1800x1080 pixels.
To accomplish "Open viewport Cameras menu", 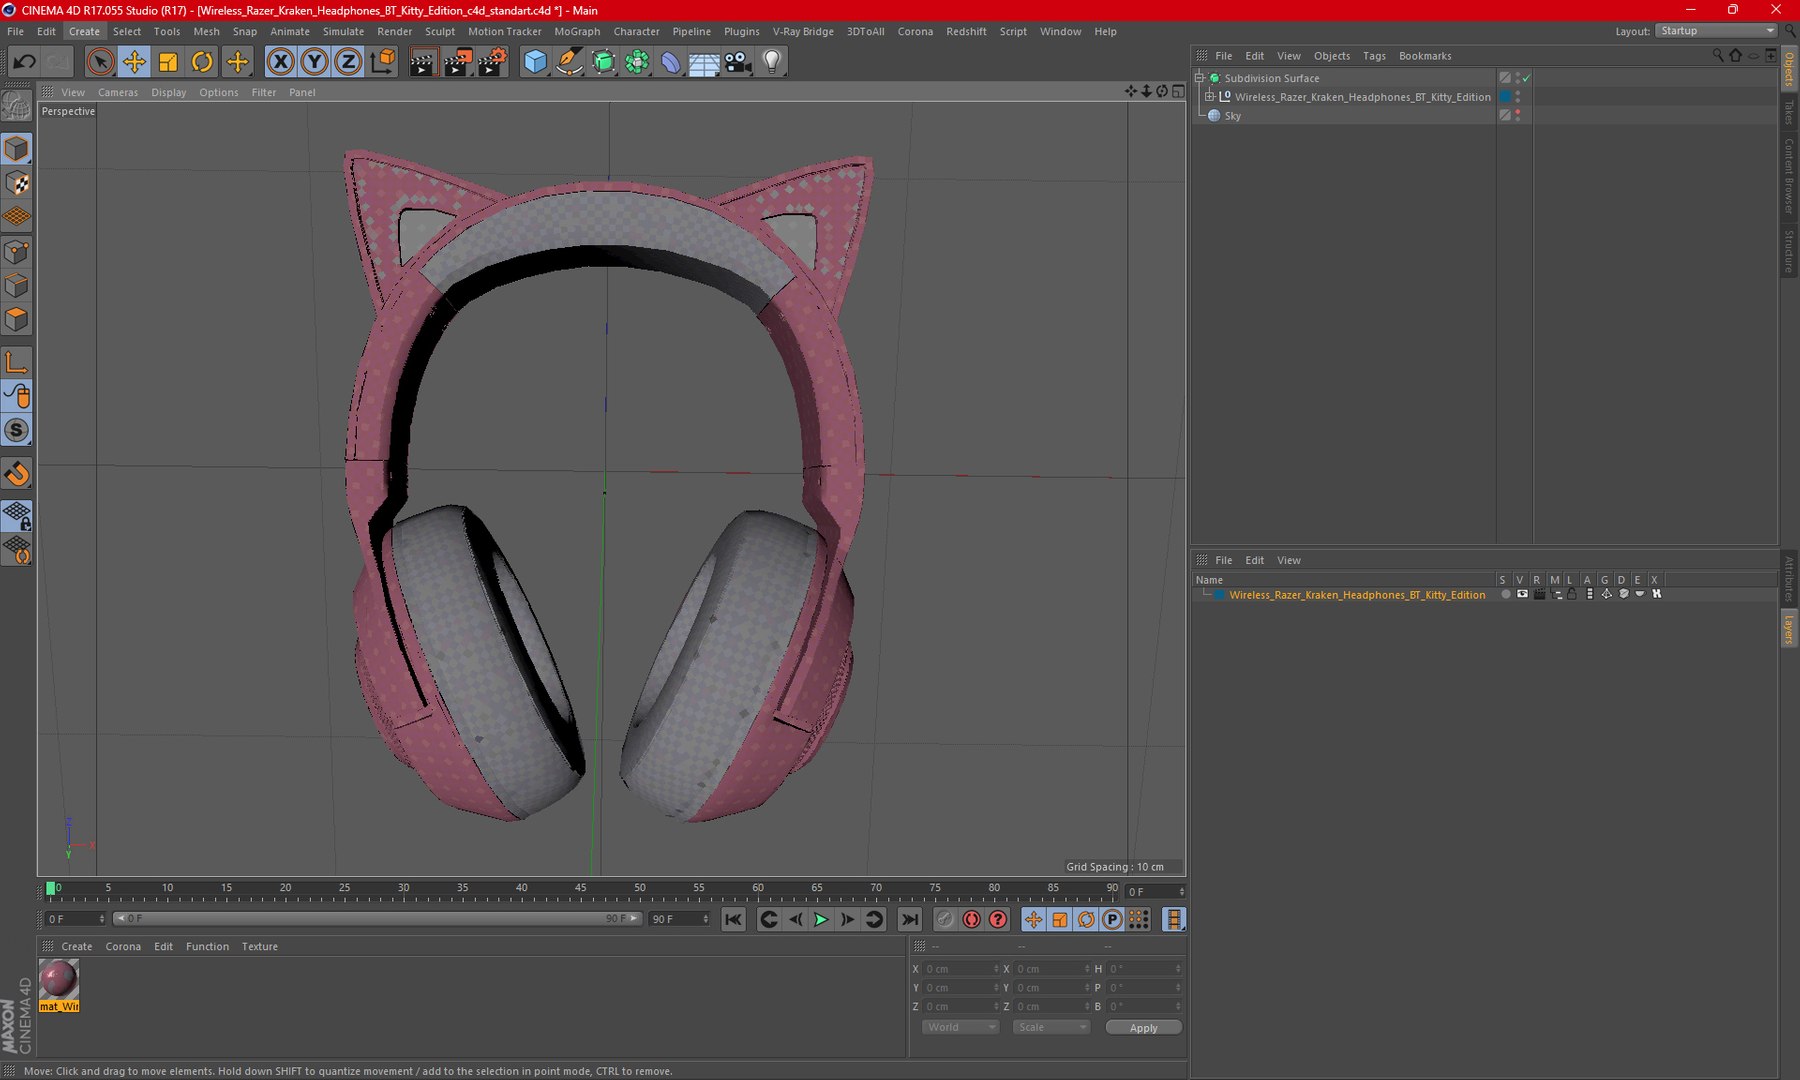I will (118, 92).
